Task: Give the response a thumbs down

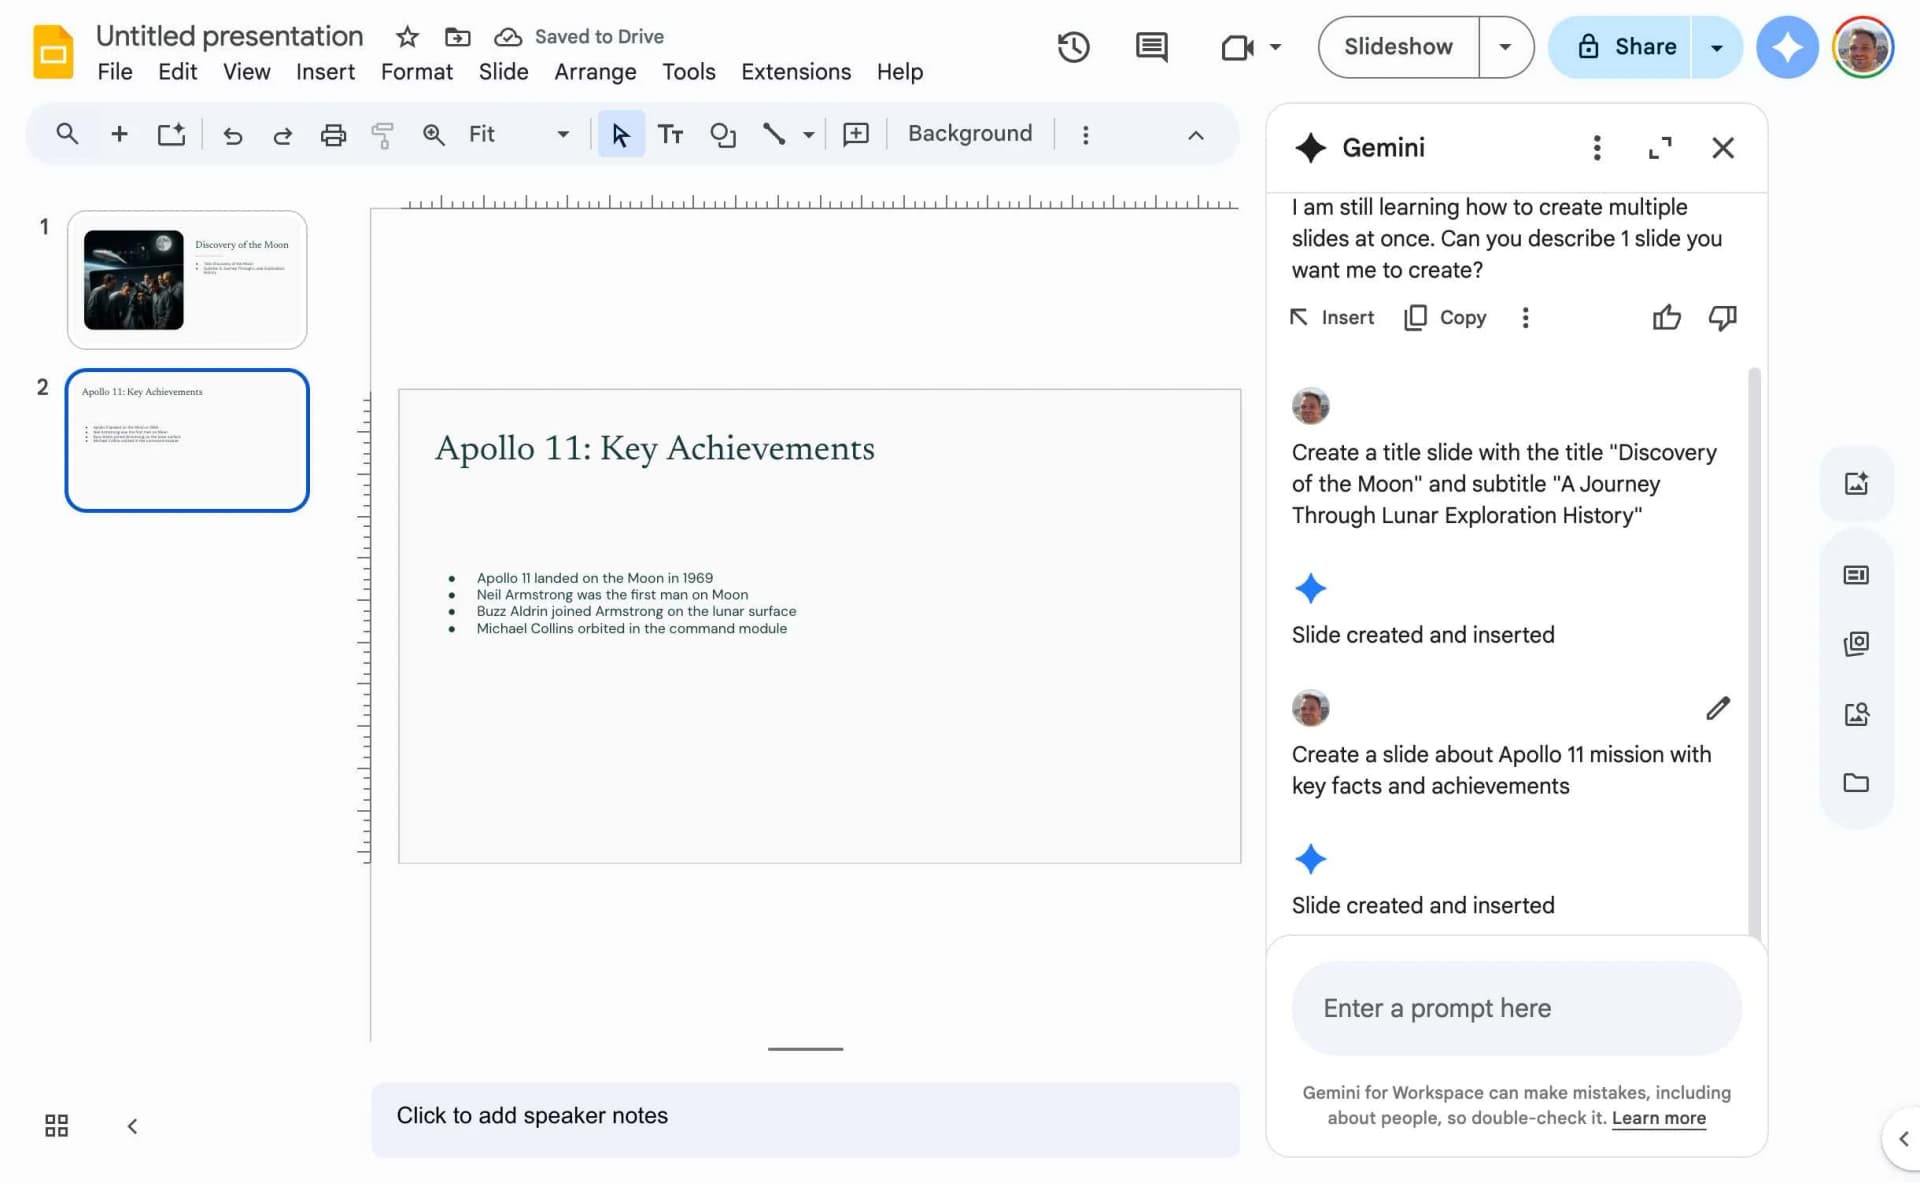Action: [1722, 318]
